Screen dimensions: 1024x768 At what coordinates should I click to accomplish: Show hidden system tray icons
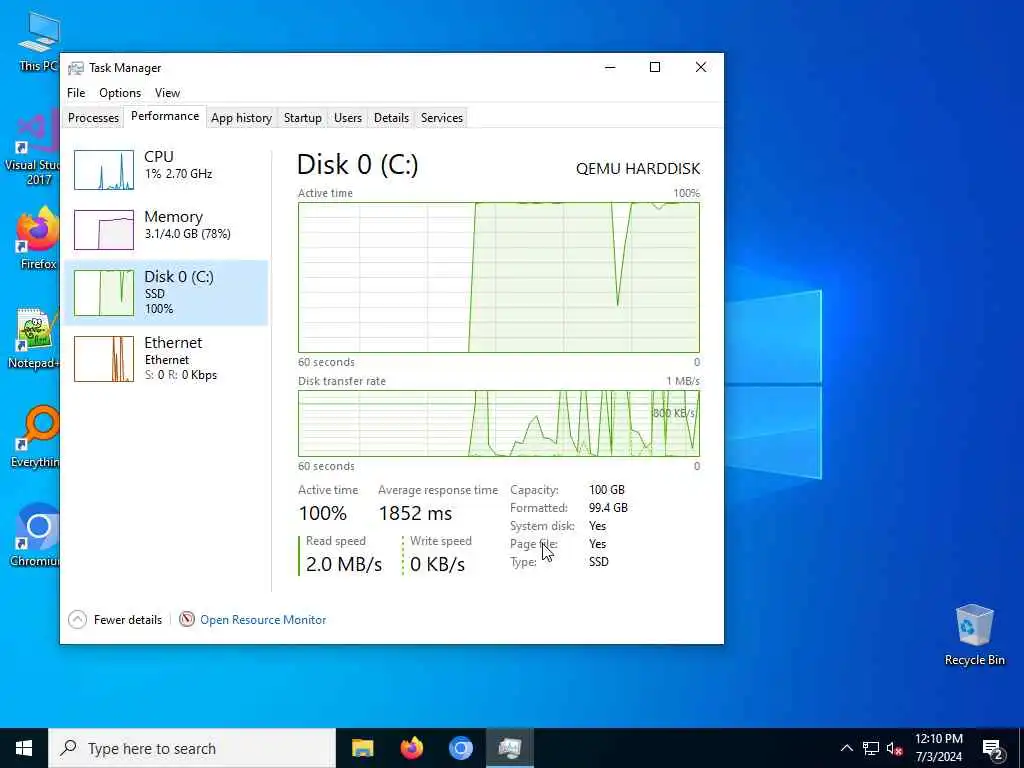846,748
